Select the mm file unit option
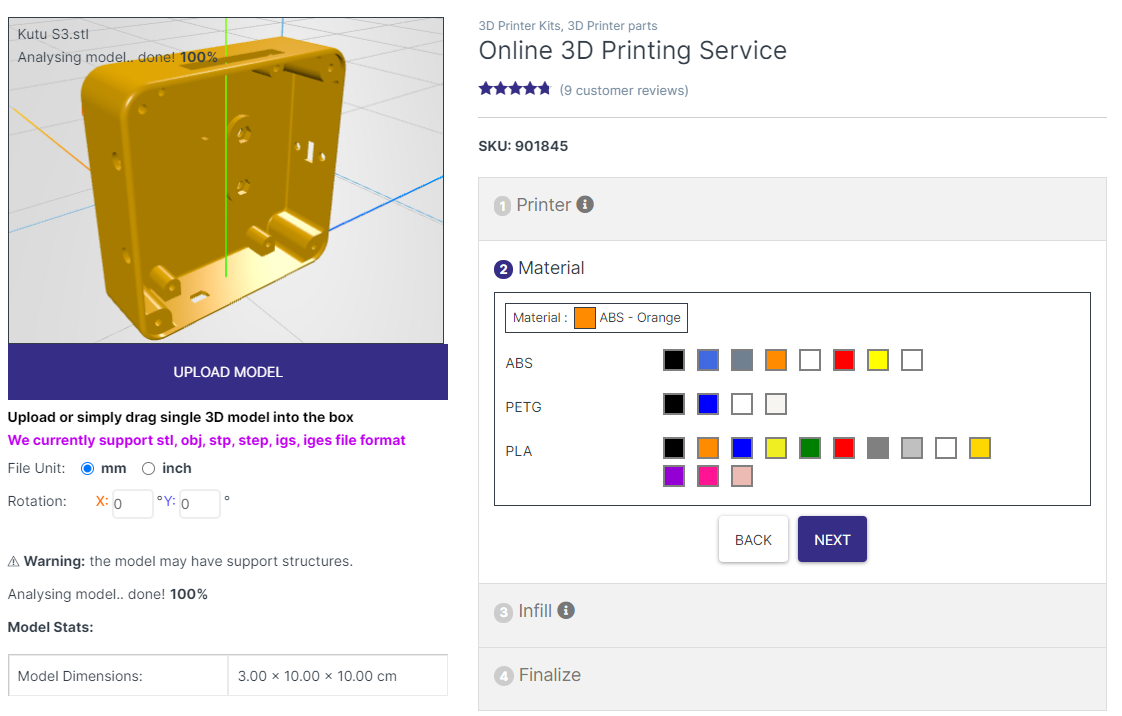This screenshot has width=1122, height=716. coord(89,467)
